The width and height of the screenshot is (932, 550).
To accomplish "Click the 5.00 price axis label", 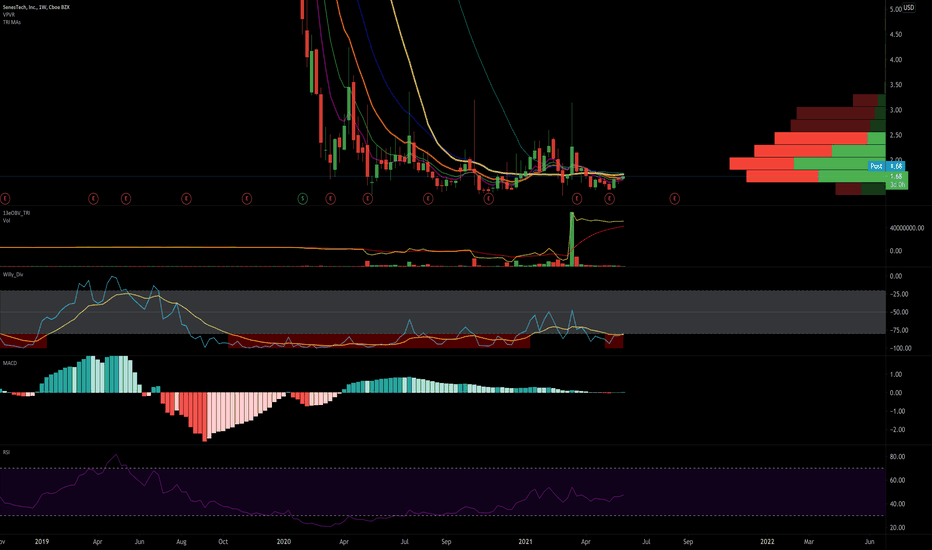I will (x=895, y=10).
